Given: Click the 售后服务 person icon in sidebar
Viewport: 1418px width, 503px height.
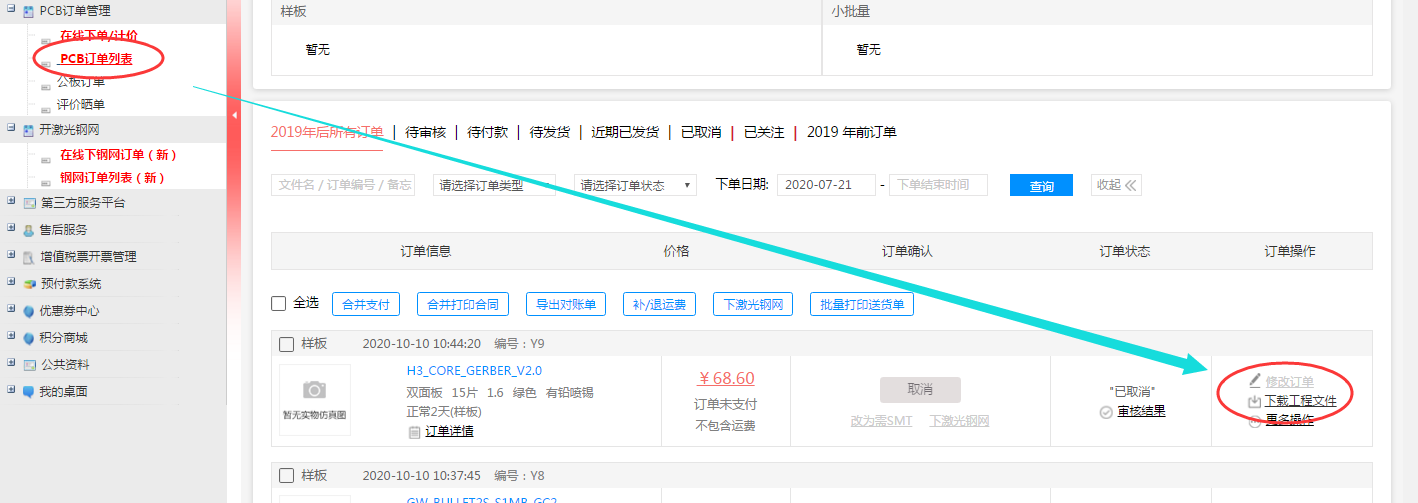Looking at the screenshot, I should [29, 230].
